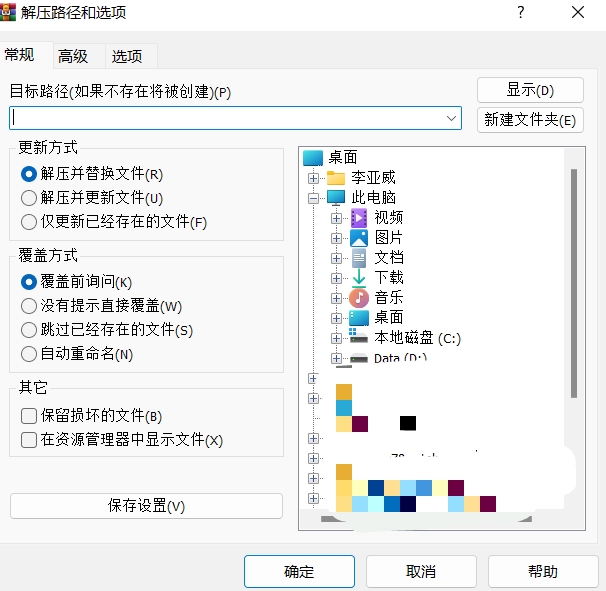Click the 下载 downloads arrow icon
The width and height of the screenshot is (606, 591).
tap(359, 278)
